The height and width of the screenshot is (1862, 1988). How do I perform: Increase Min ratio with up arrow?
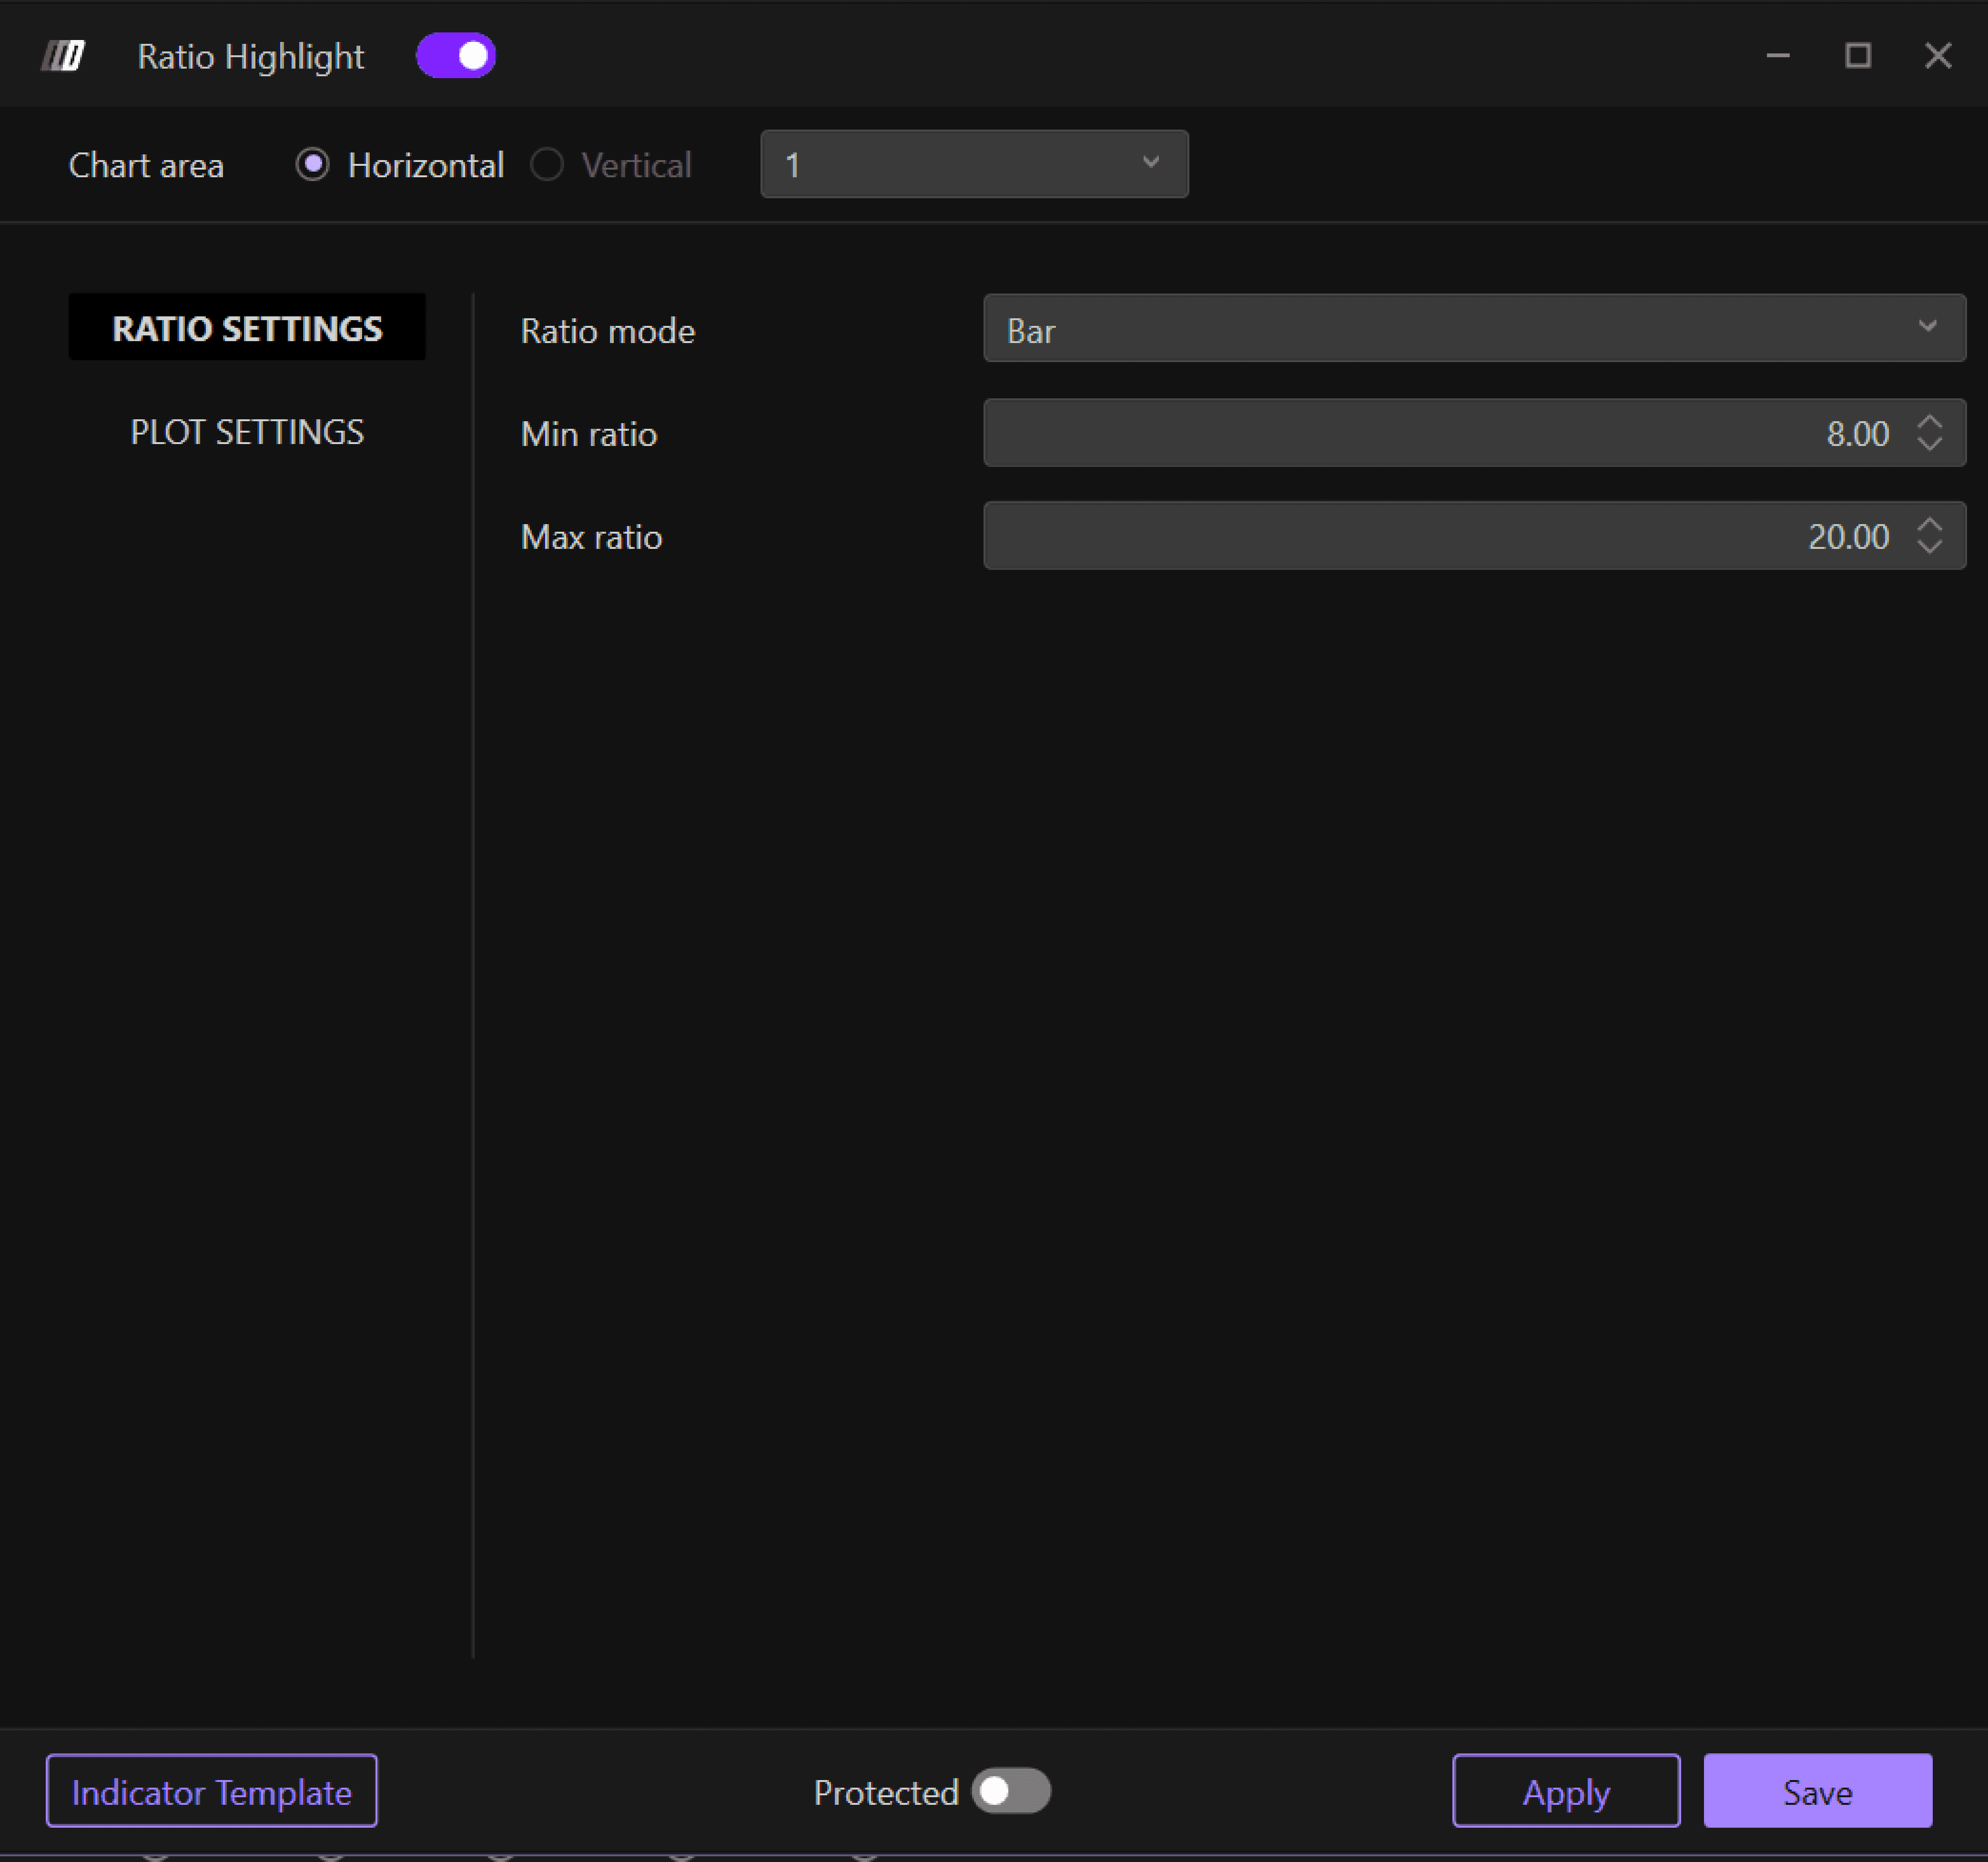pos(1929,422)
